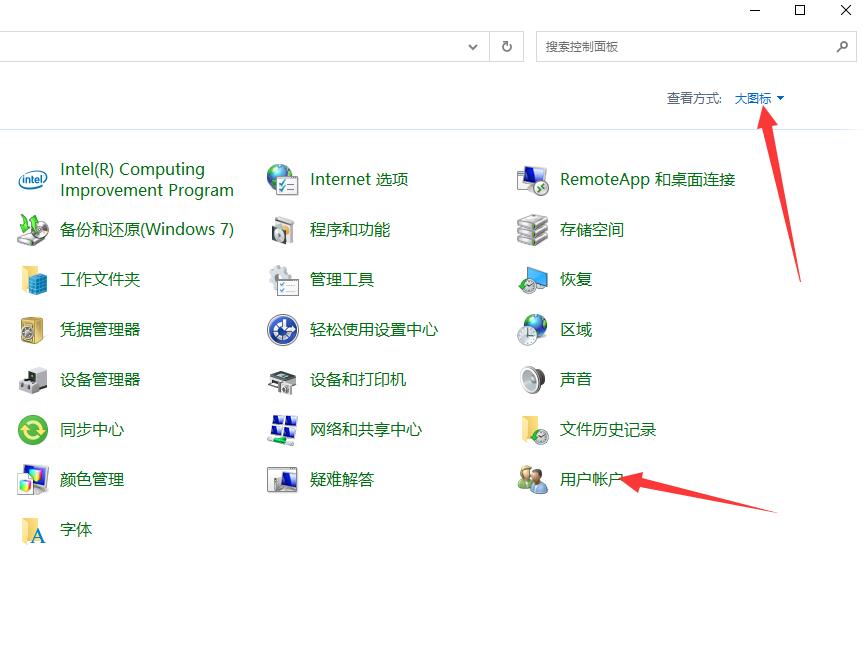Image resolution: width=863 pixels, height=653 pixels.
Task: Click the 轻松使用设置中心 icon
Action: pos(283,330)
